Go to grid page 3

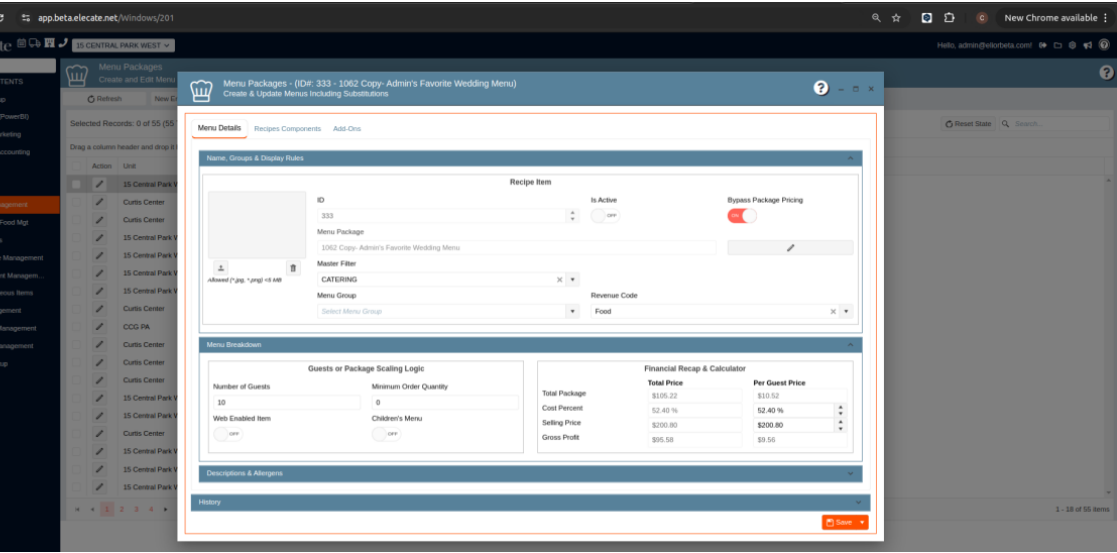tap(136, 510)
